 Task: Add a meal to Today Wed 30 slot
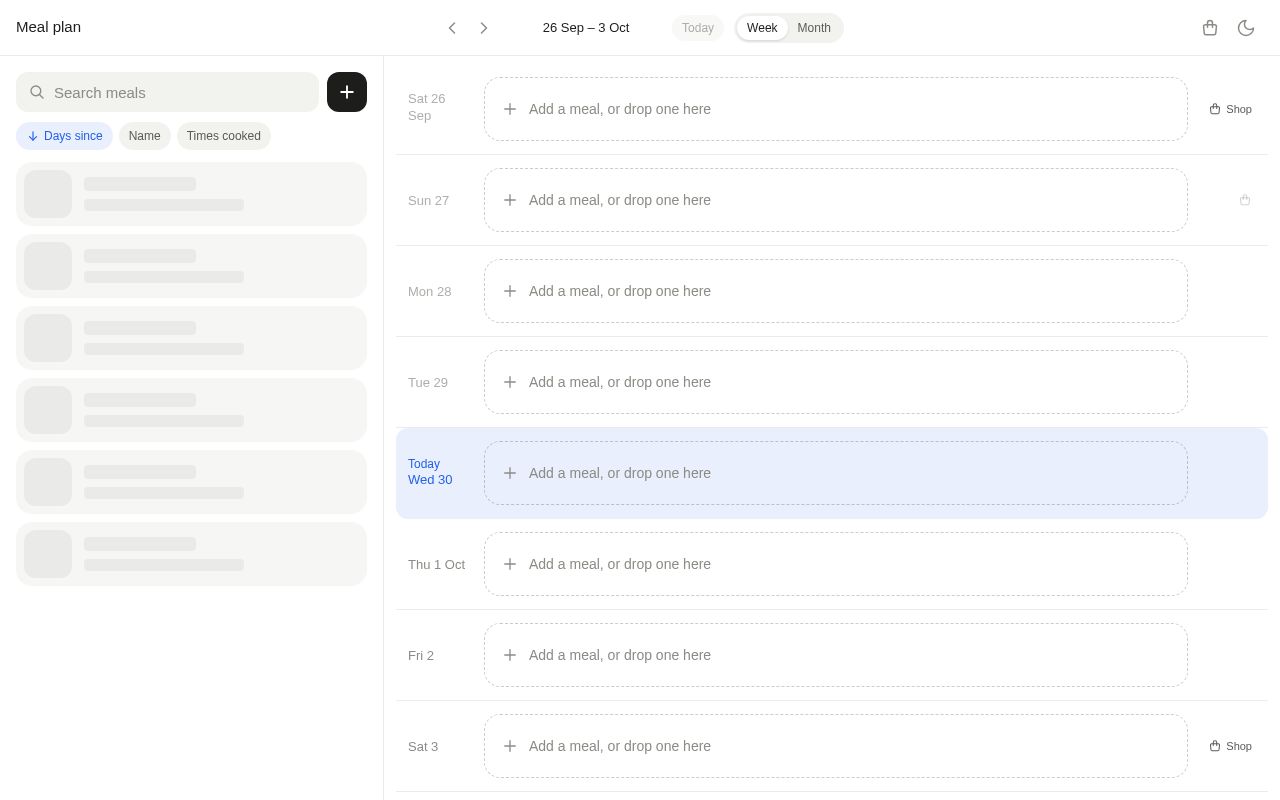[x=836, y=473]
